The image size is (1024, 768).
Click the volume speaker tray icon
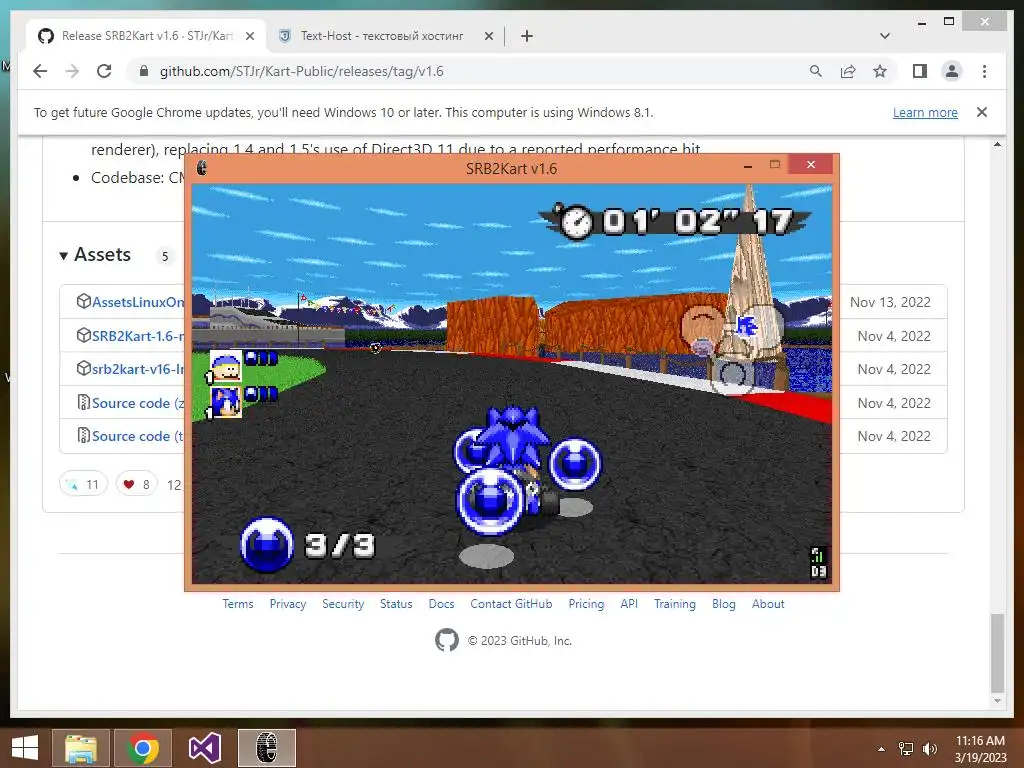click(x=929, y=749)
